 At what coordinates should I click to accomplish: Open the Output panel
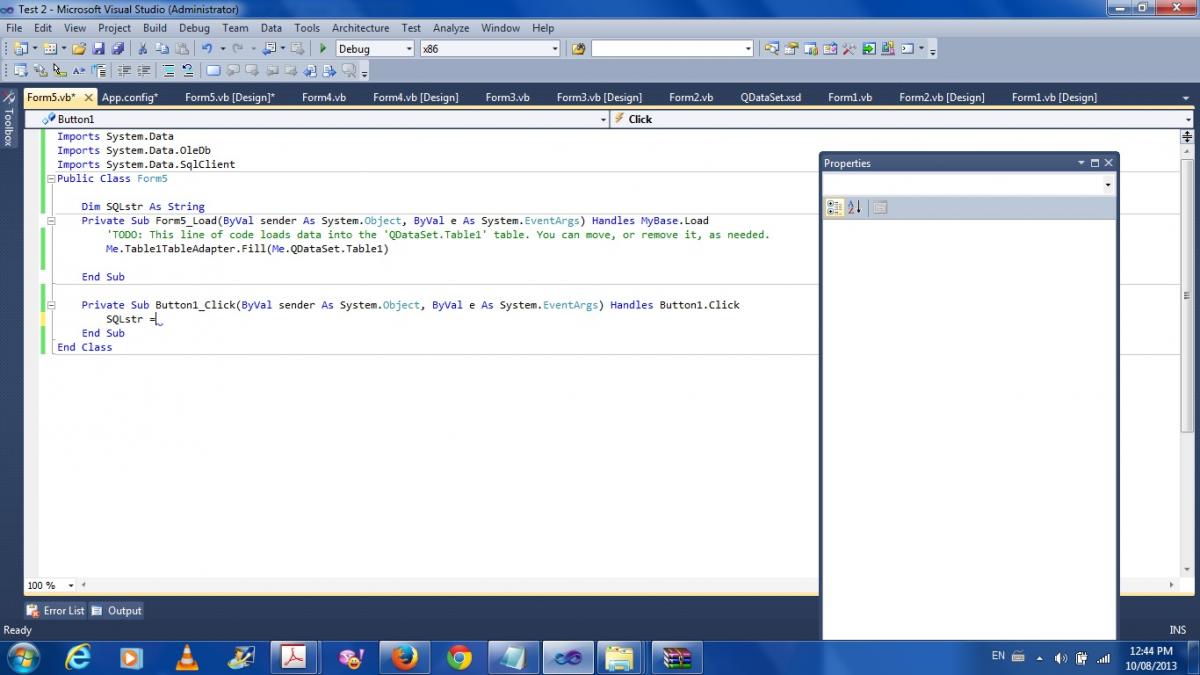[117, 610]
